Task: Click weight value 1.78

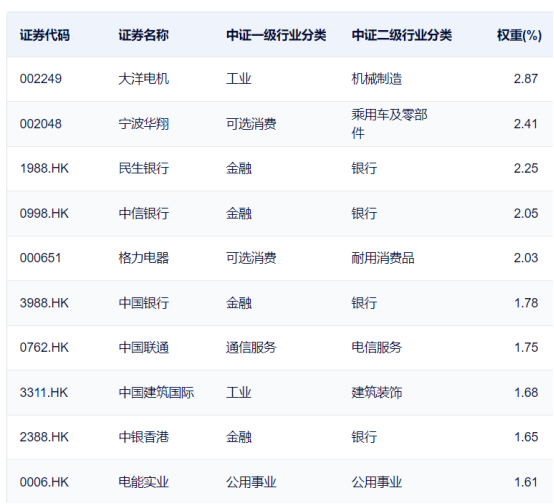Action: point(526,303)
